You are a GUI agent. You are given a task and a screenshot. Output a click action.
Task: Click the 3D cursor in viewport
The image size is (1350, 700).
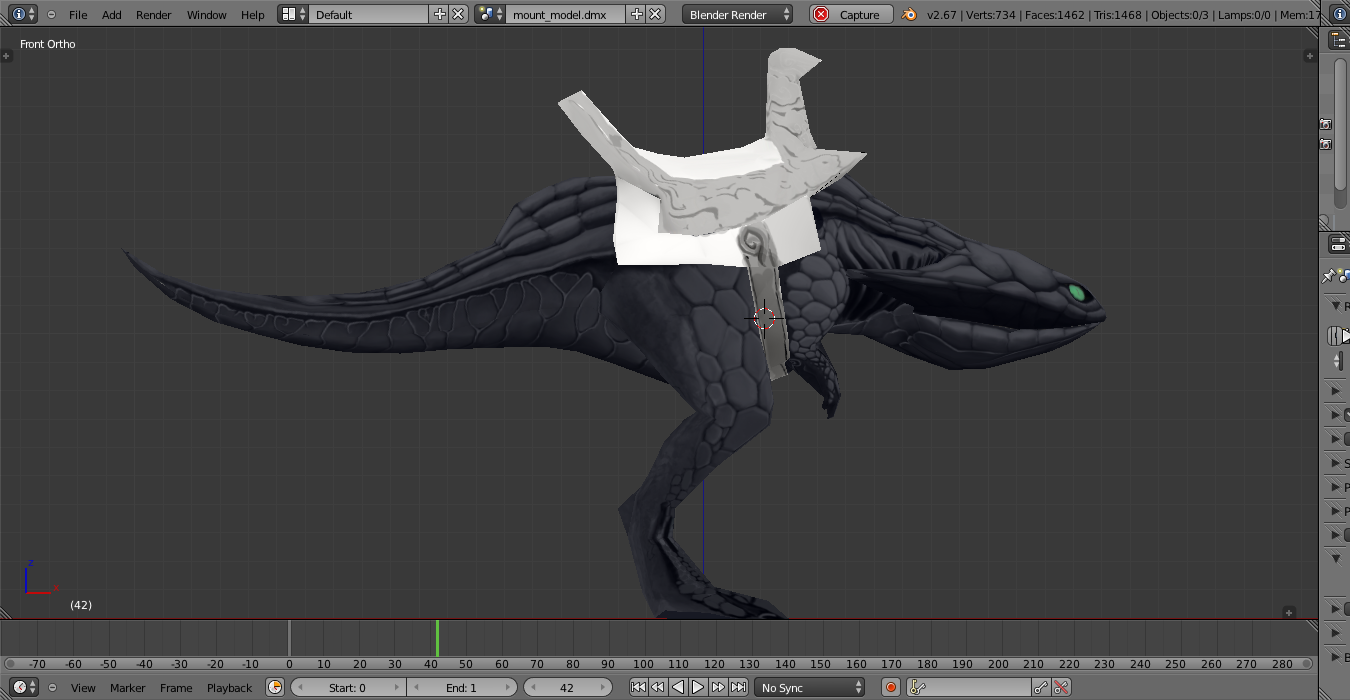(x=764, y=319)
